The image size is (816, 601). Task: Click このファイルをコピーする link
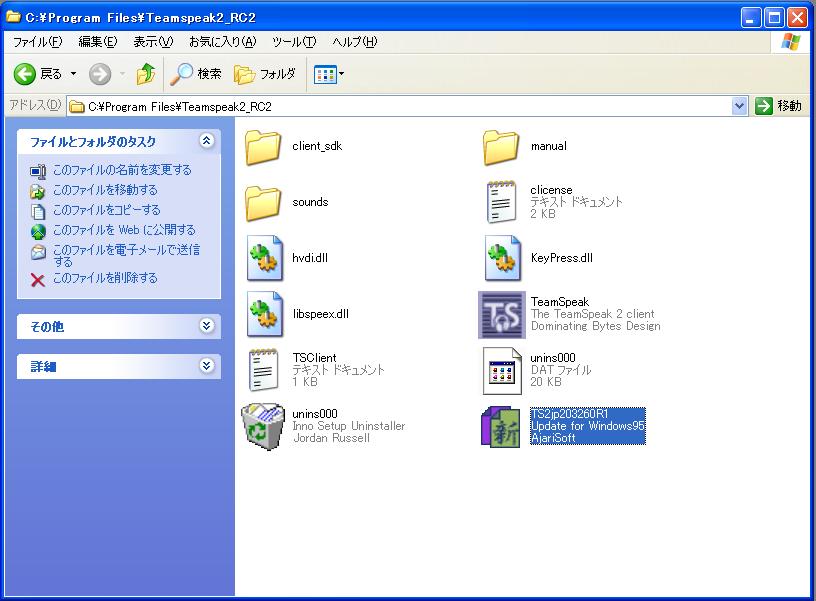tap(107, 210)
